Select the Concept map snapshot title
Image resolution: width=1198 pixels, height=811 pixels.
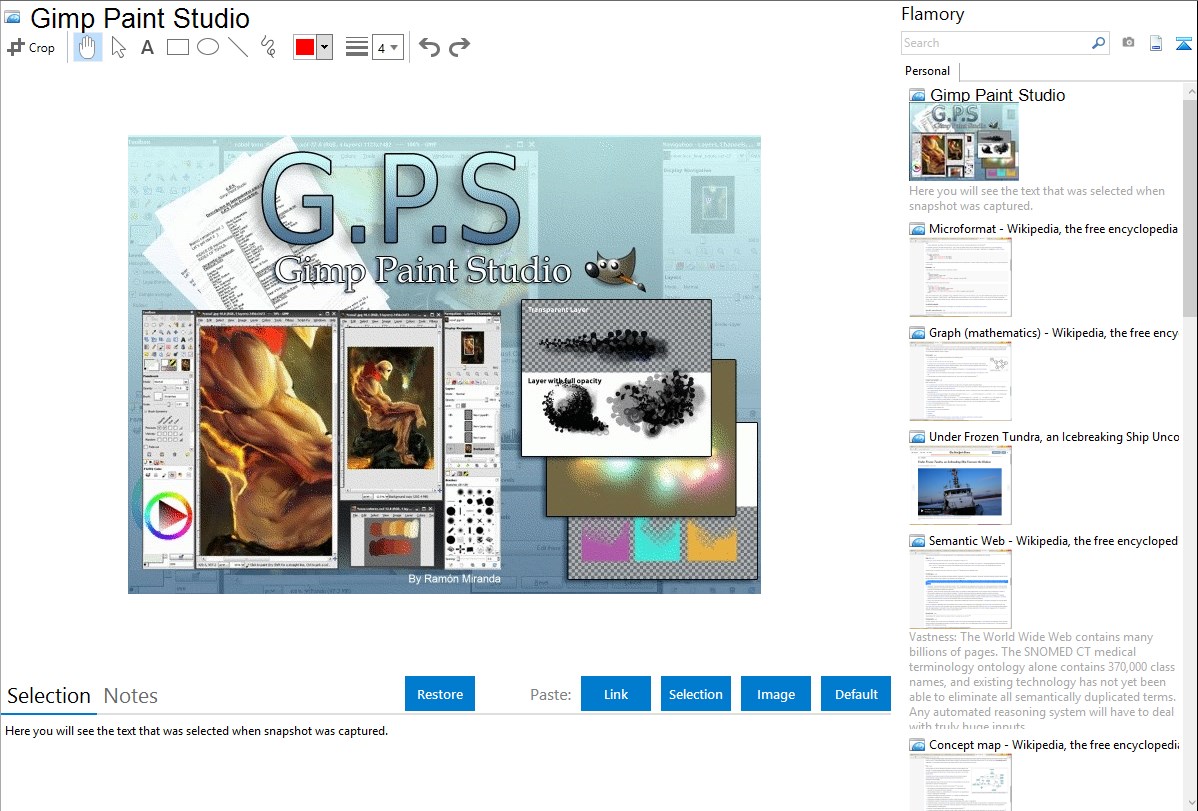click(1053, 745)
